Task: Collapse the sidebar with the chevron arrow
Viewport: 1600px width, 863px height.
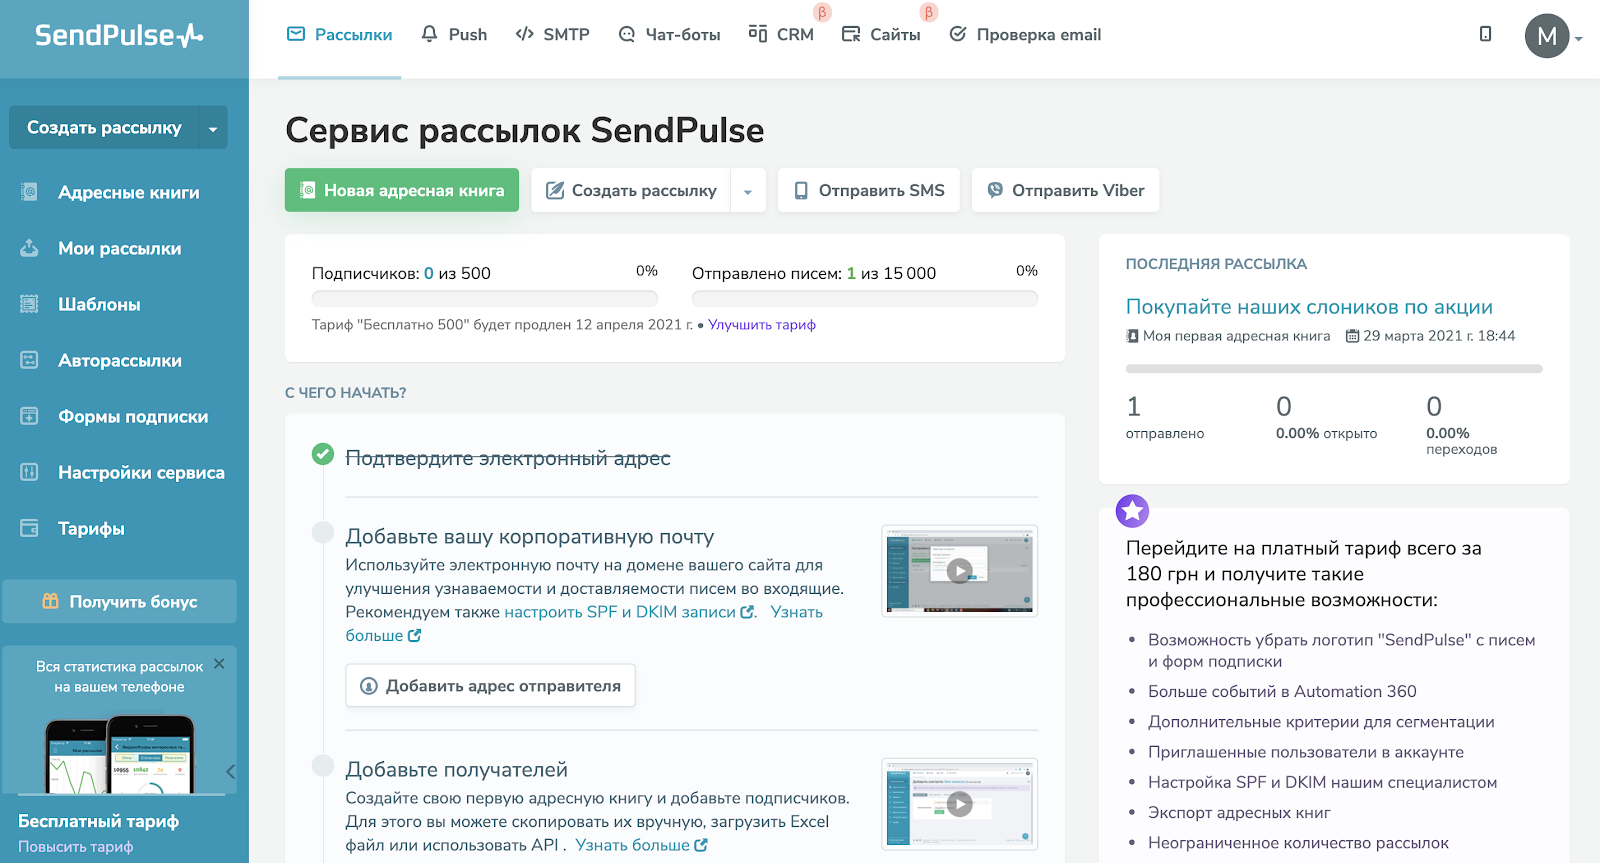Action: [230, 771]
